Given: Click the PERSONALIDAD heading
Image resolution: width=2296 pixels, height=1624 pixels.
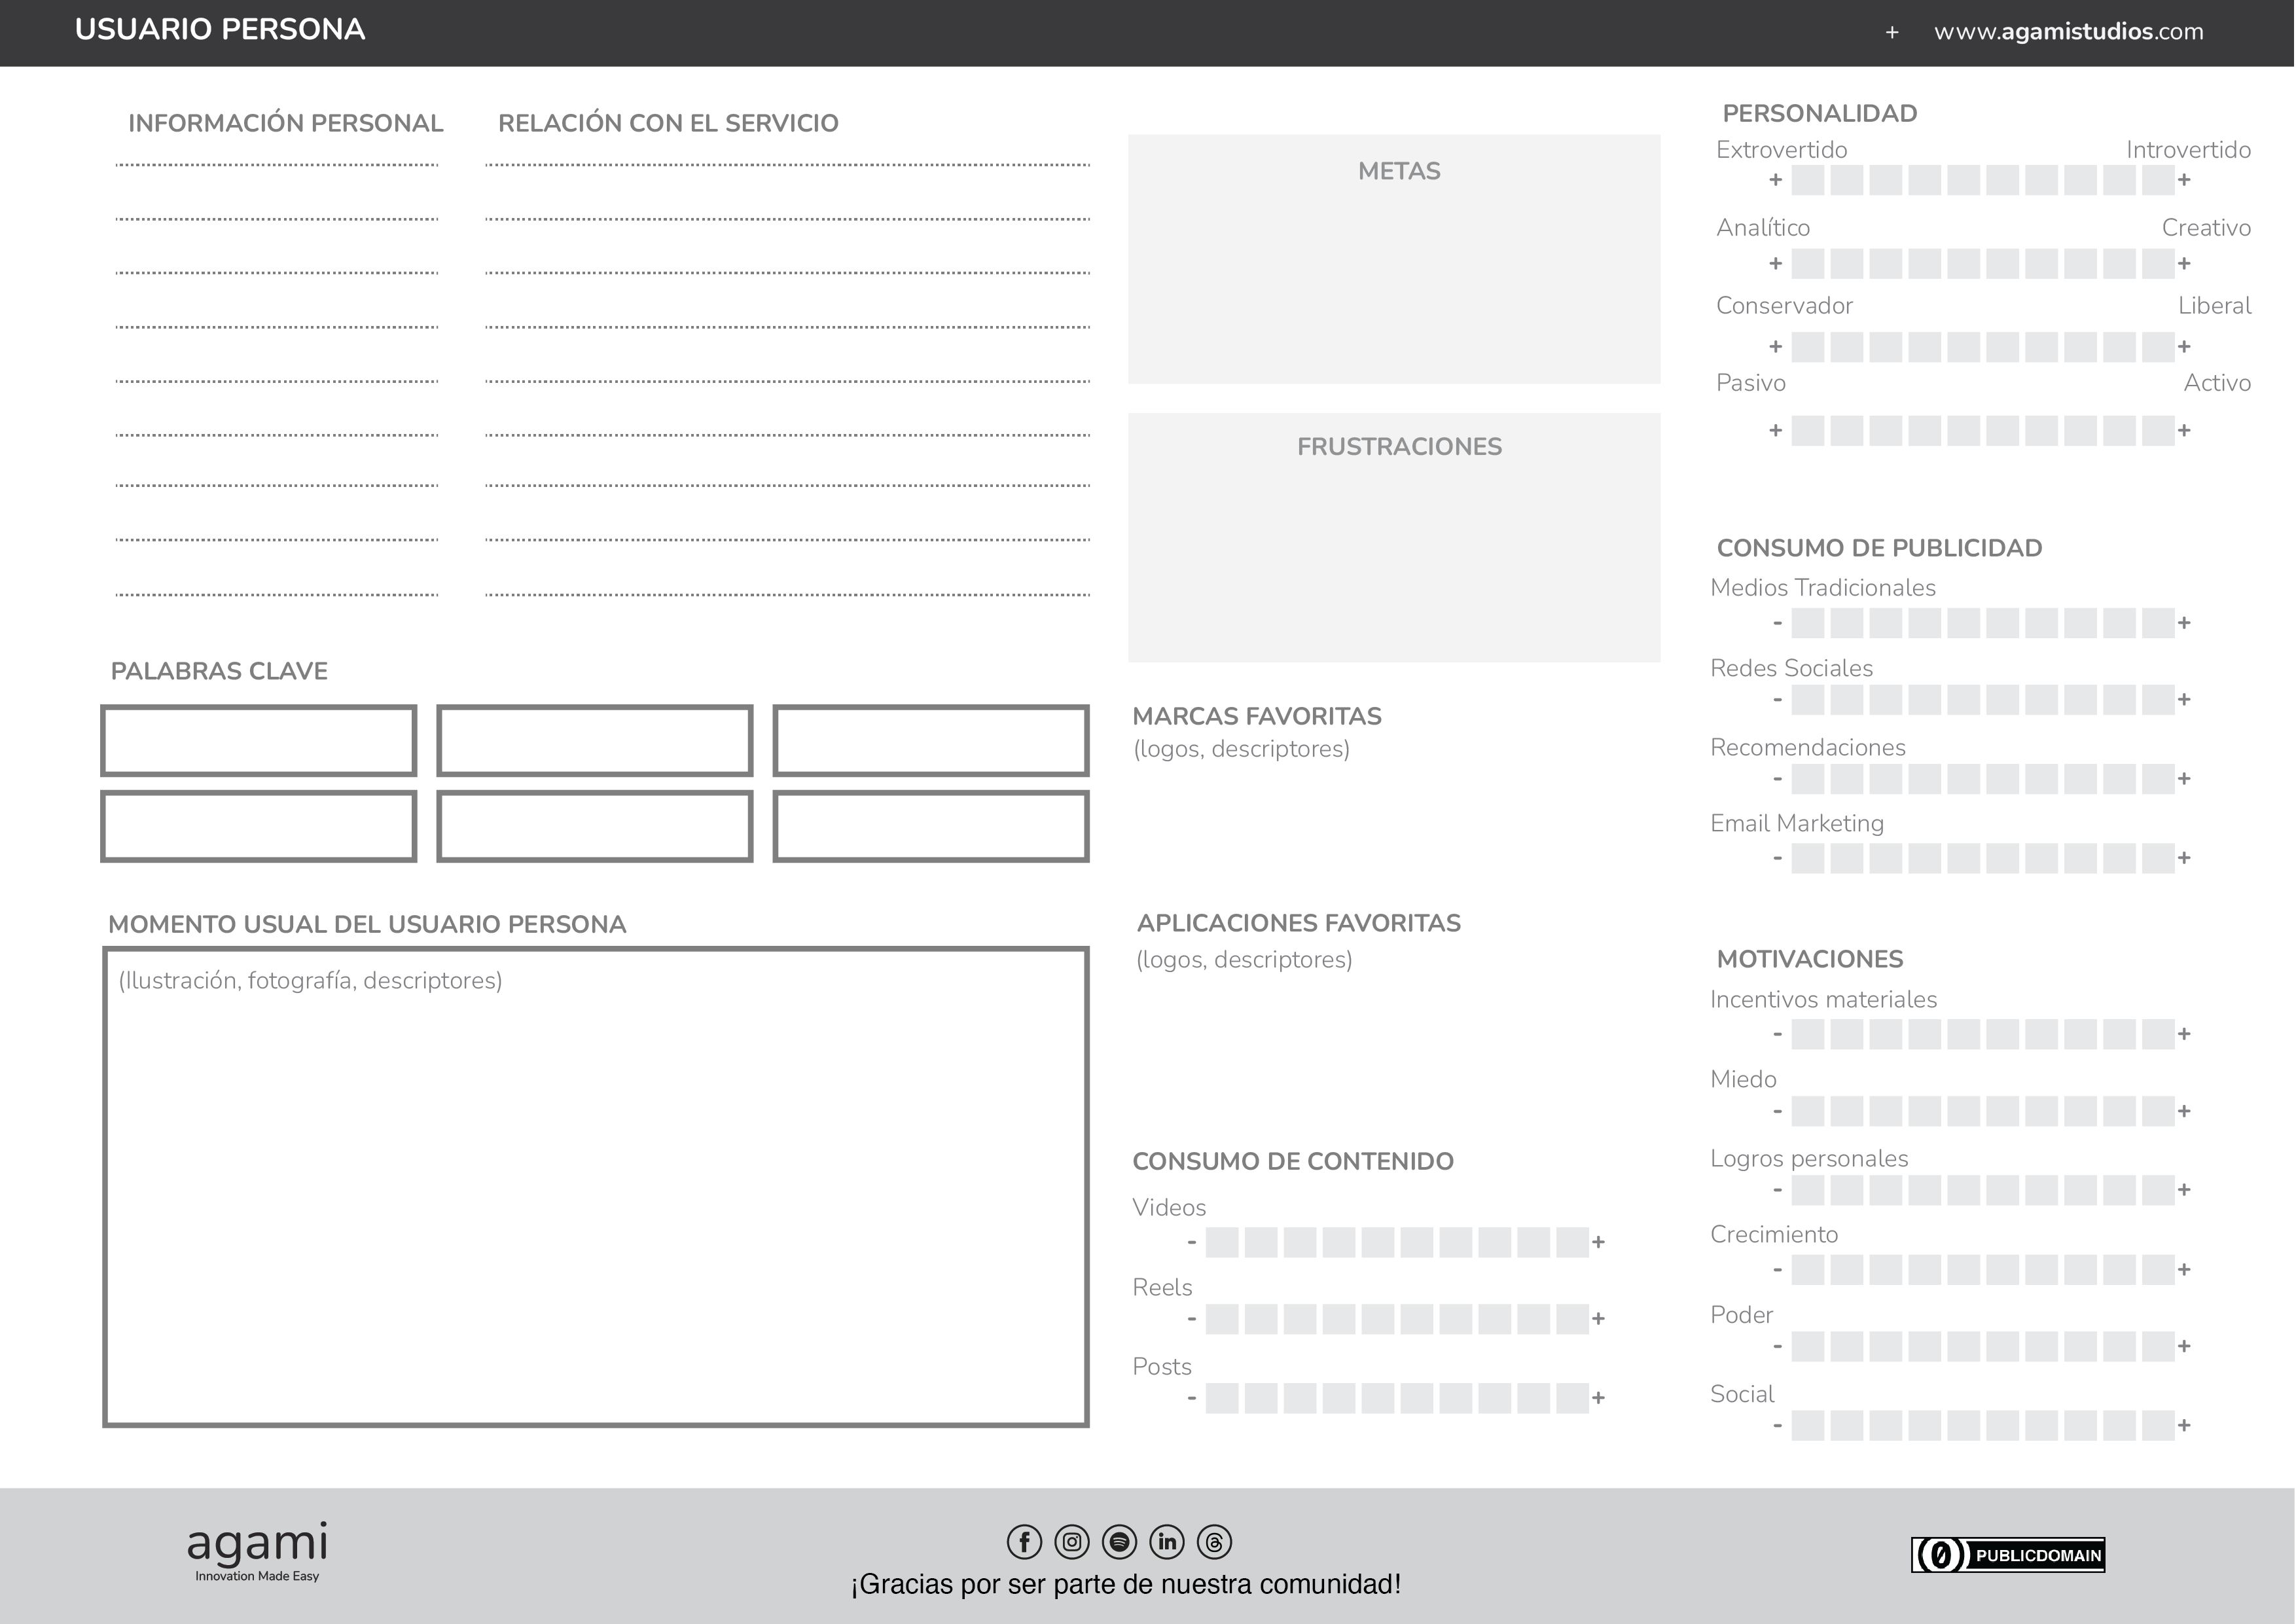Looking at the screenshot, I should pos(1820,113).
